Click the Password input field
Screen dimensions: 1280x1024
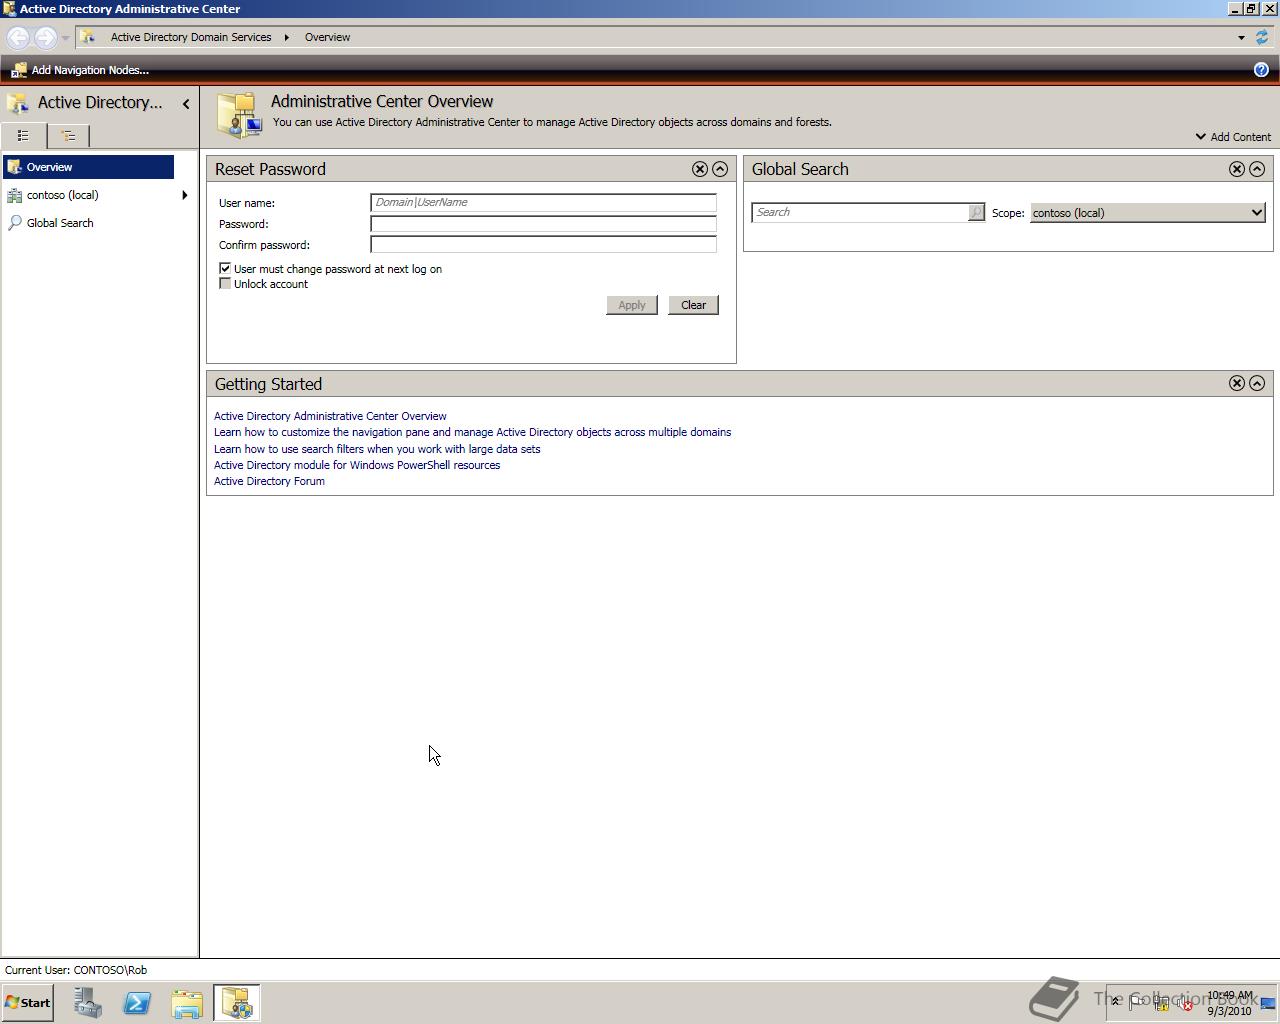coord(543,223)
